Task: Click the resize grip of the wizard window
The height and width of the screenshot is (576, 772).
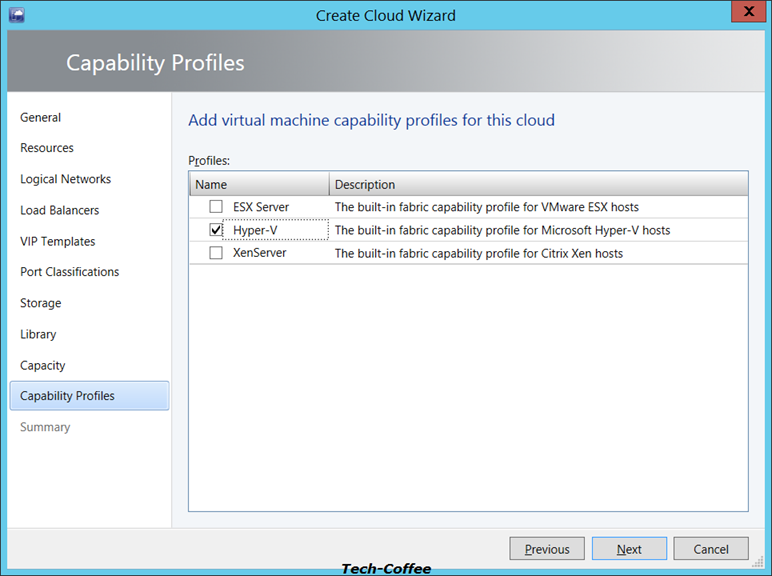Action: [x=758, y=562]
